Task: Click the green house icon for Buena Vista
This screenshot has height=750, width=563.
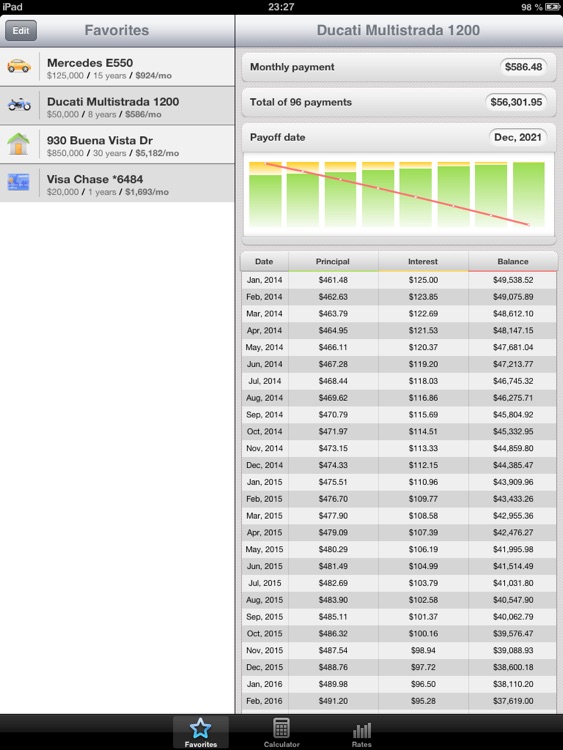Action: (x=19, y=143)
